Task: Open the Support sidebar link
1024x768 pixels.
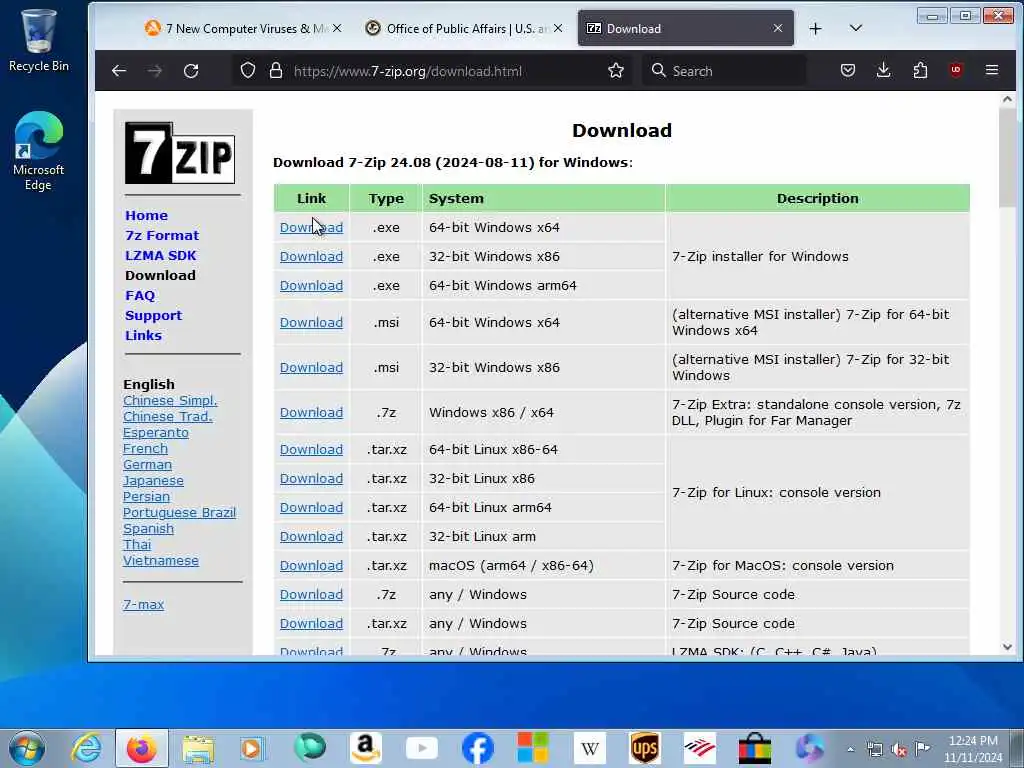Action: tap(153, 315)
